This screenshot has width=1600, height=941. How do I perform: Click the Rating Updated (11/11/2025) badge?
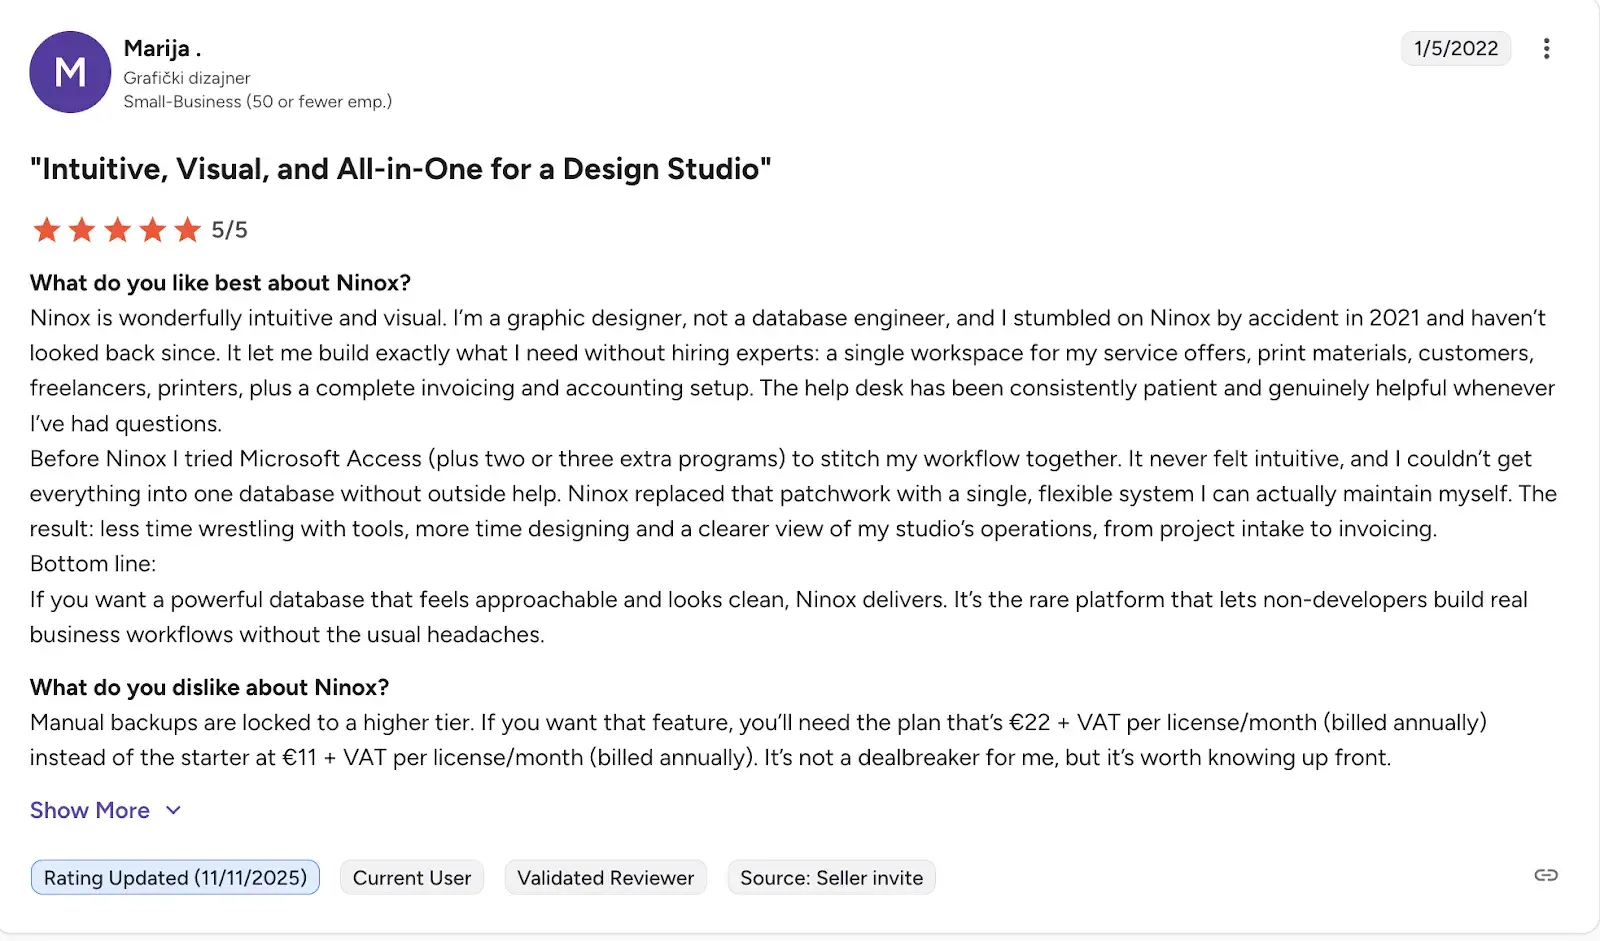coord(175,877)
